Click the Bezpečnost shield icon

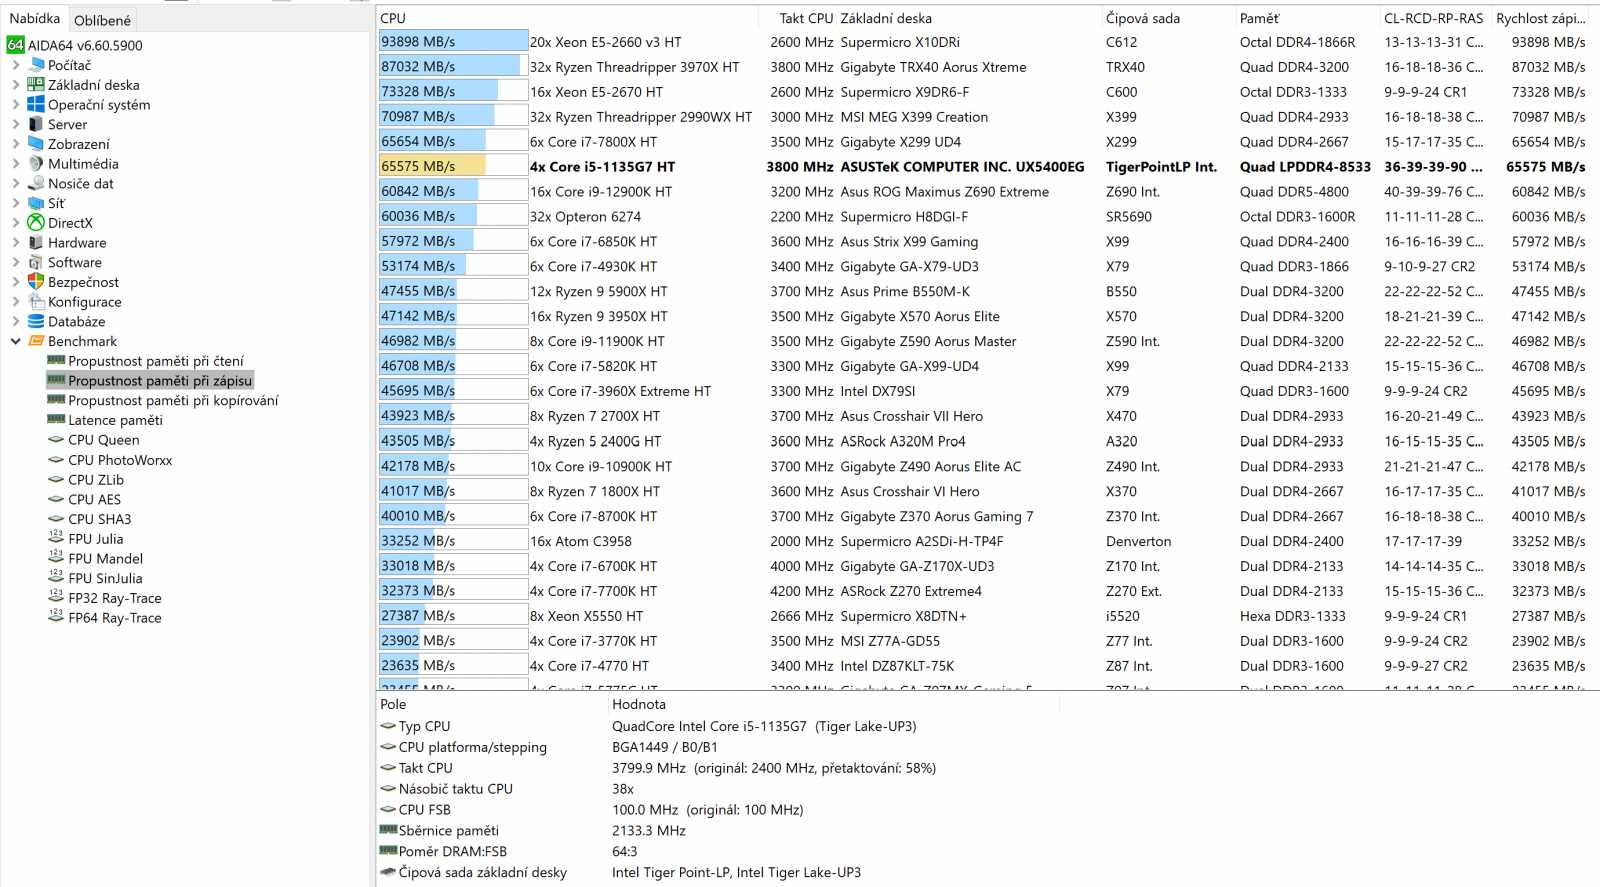tap(36, 282)
